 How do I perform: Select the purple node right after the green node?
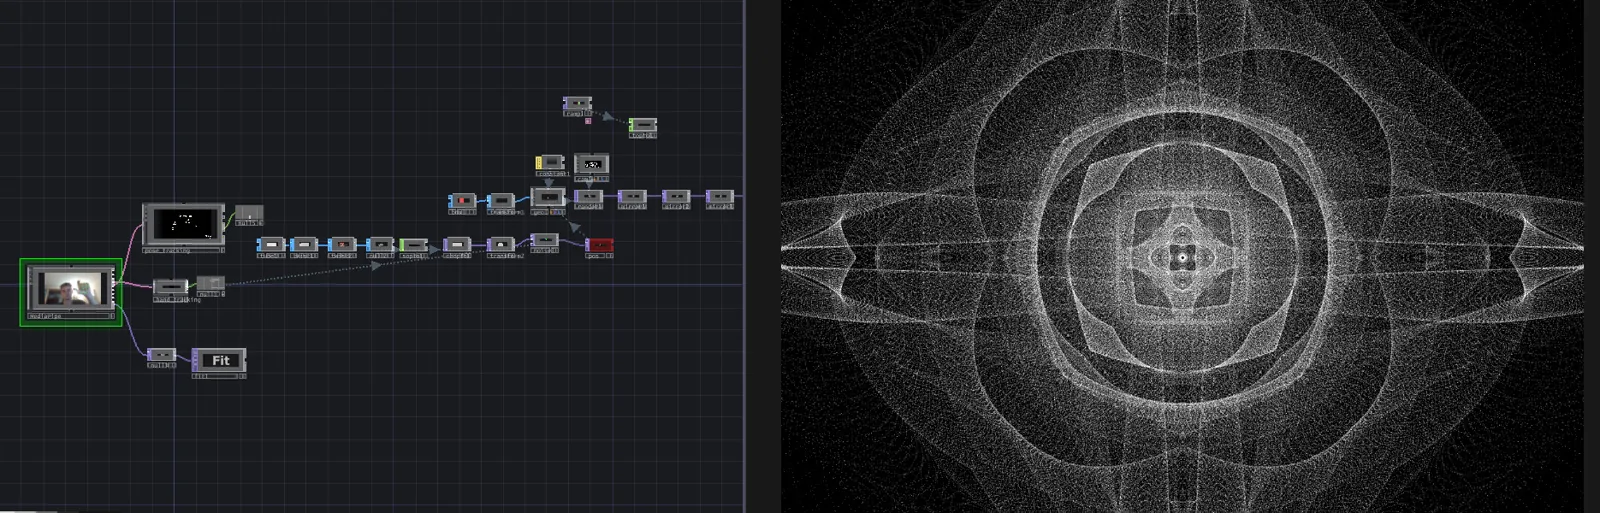[x=457, y=246]
